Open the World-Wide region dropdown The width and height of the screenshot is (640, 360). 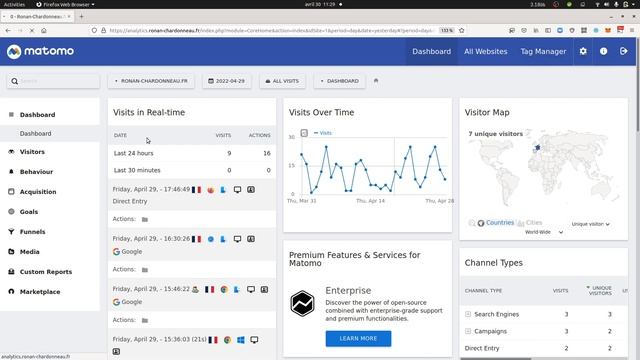point(544,232)
